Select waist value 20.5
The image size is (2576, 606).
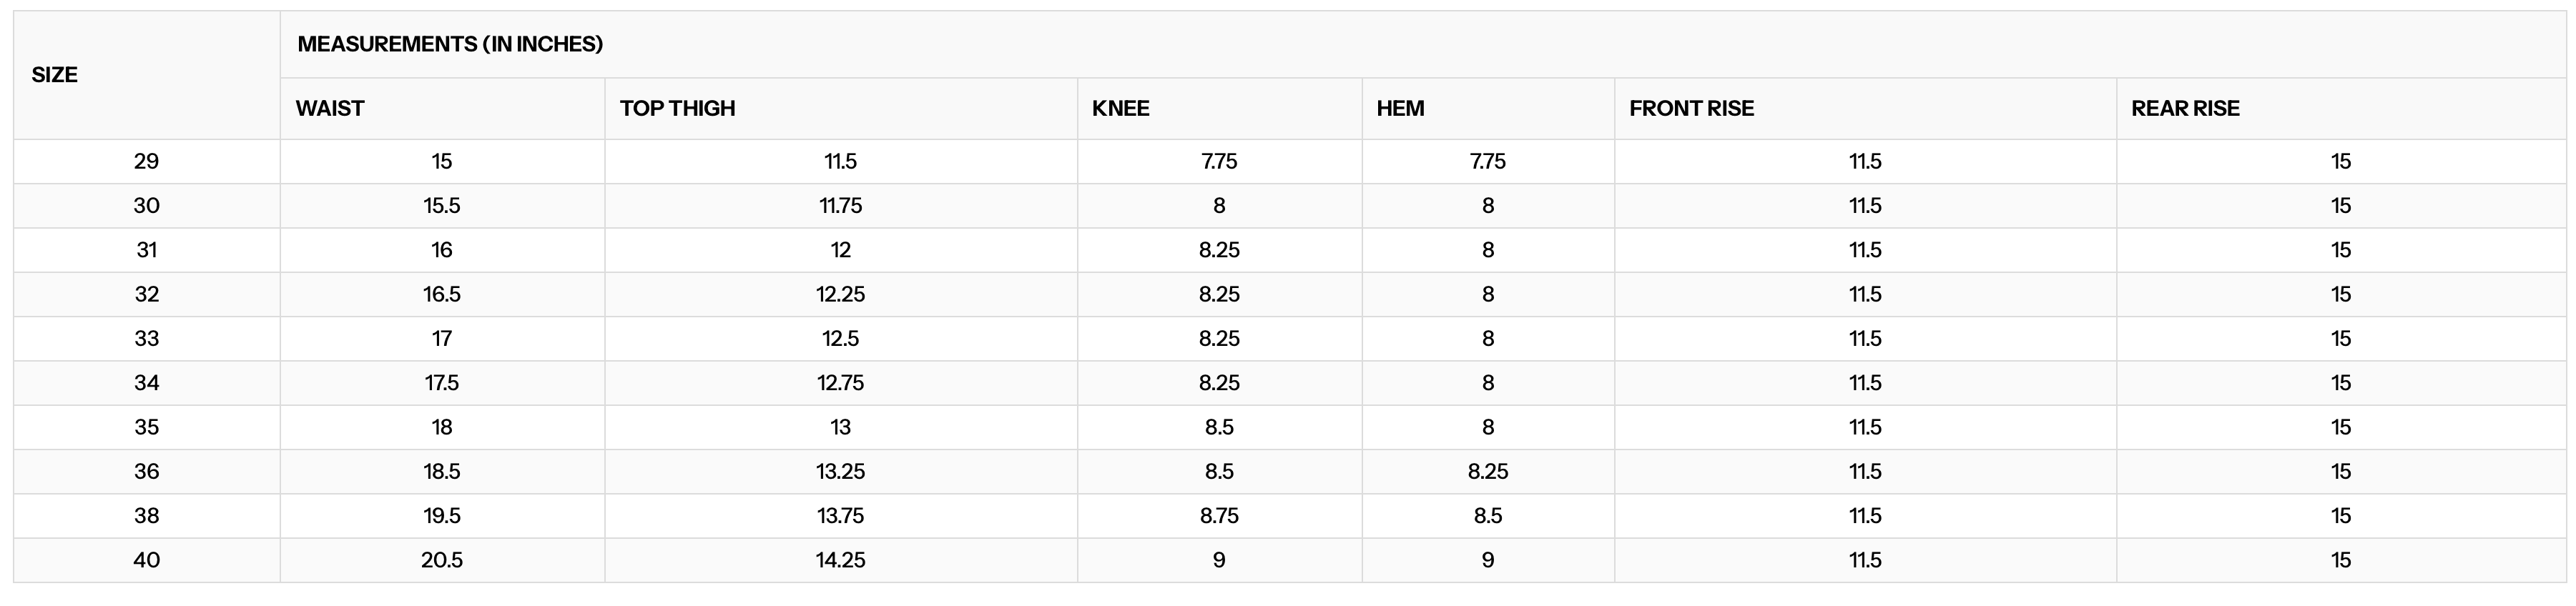pyautogui.click(x=442, y=560)
